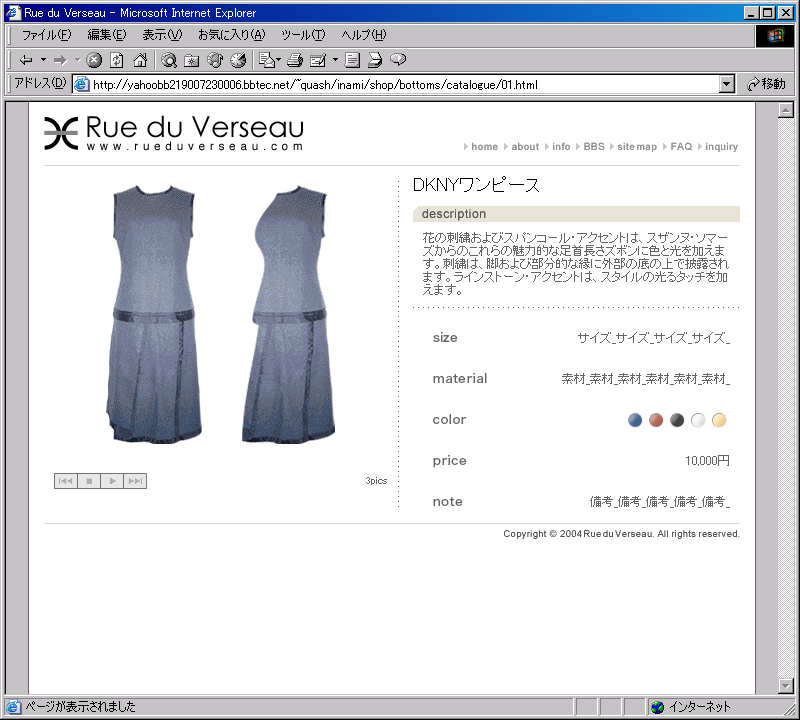The width and height of the screenshot is (800, 720).
Task: Click the front-view dress image
Action: click(154, 314)
